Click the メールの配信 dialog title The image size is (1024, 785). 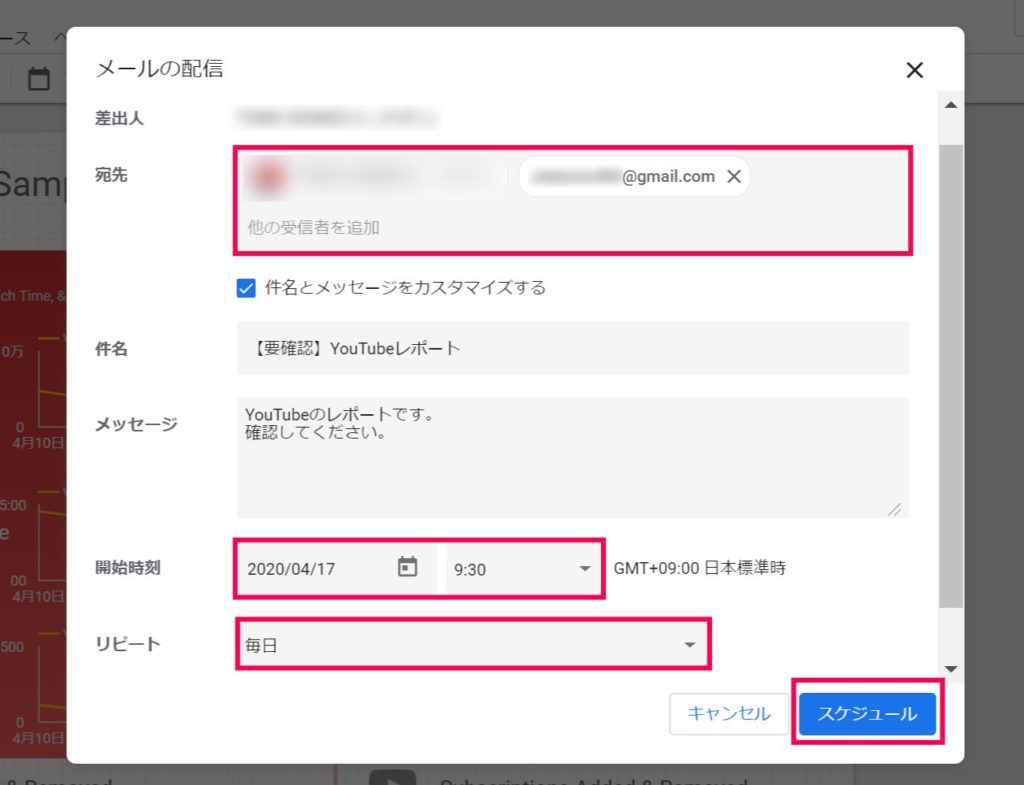159,69
